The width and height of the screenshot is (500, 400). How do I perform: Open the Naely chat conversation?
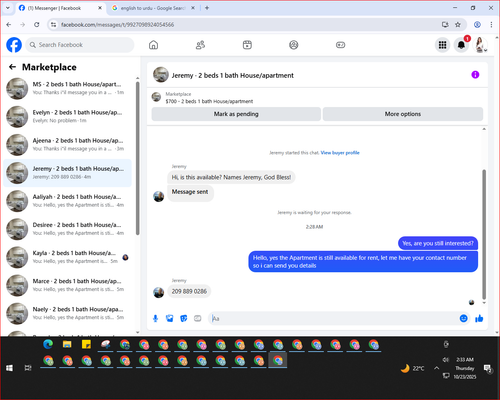68,313
